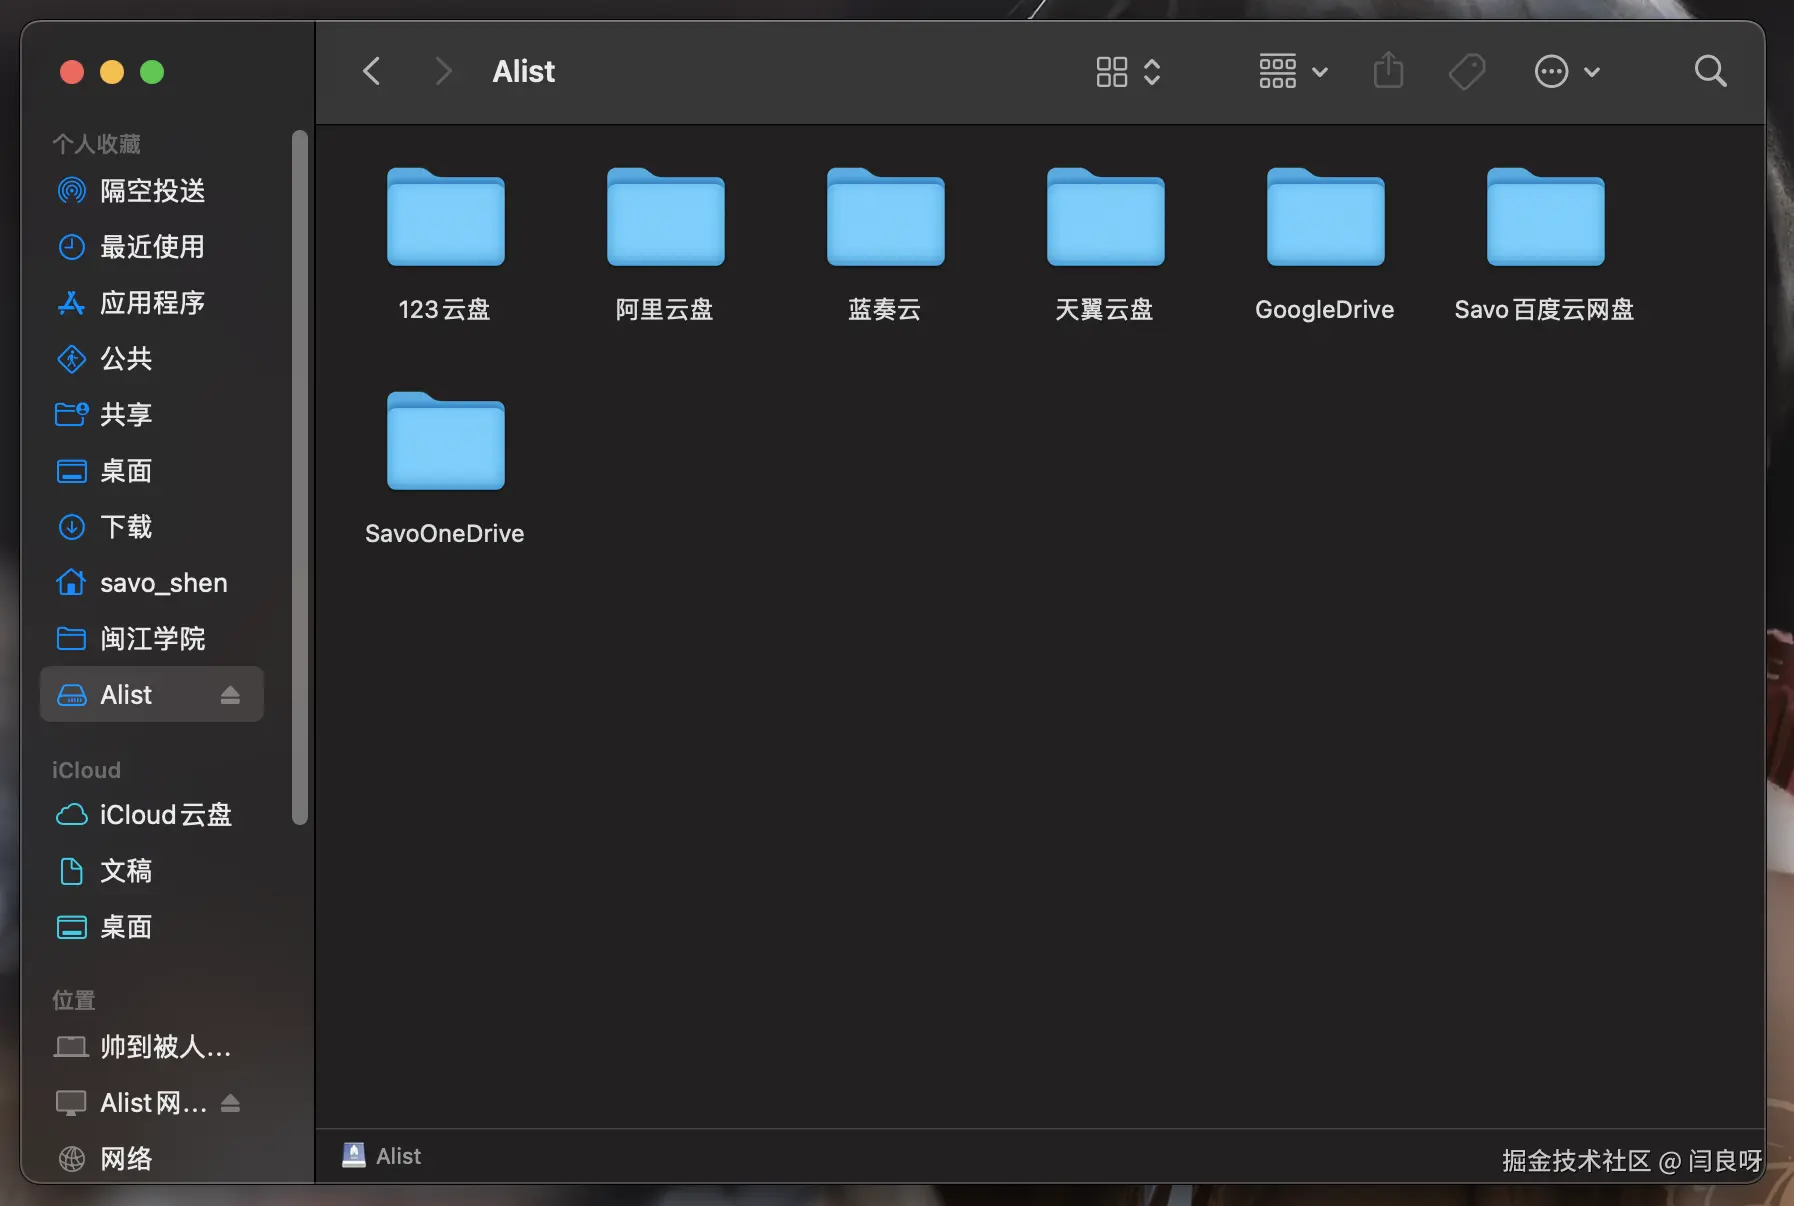Open iCloud云盘 in sidebar
Viewport: 1794px width, 1206px height.
coord(152,815)
